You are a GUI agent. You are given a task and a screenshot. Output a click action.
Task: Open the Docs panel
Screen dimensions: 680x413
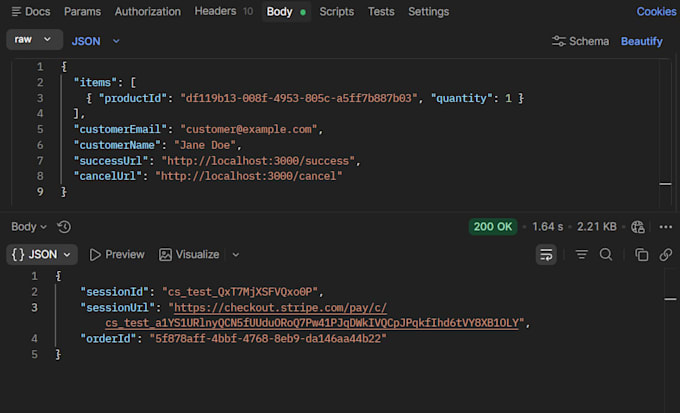tap(31, 12)
